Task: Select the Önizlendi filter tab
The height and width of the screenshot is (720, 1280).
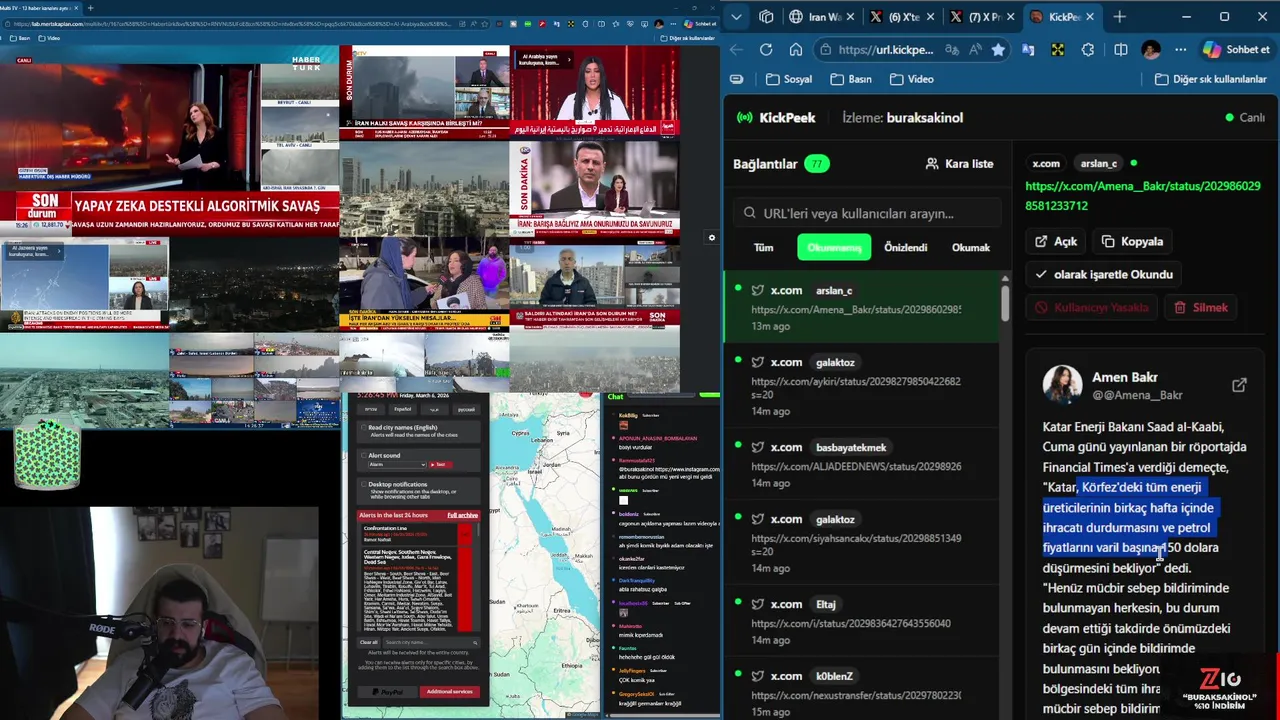Action: (x=905, y=247)
